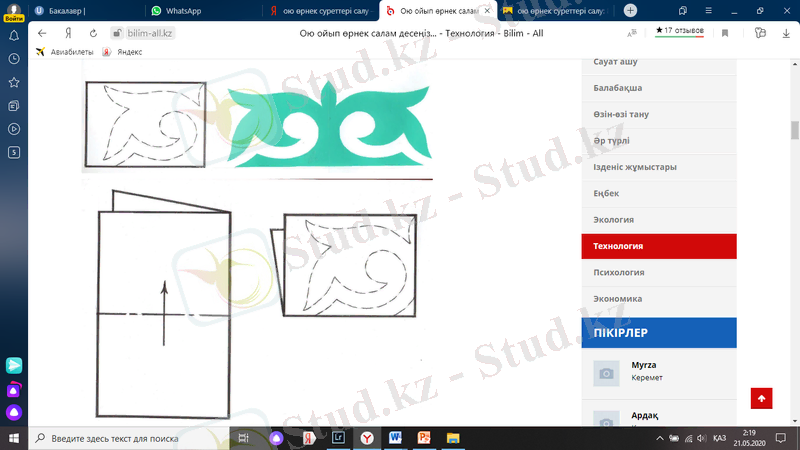Click the Войти profile button
The height and width of the screenshot is (450, 800).
14,13
